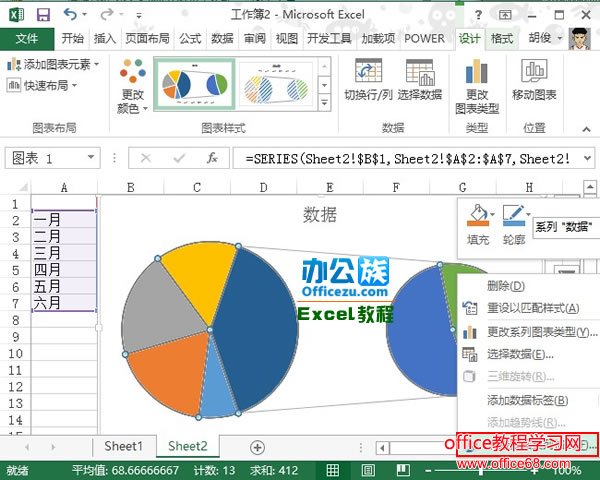Click into the SERIES formula bar
The image size is (600, 480).
point(408,158)
